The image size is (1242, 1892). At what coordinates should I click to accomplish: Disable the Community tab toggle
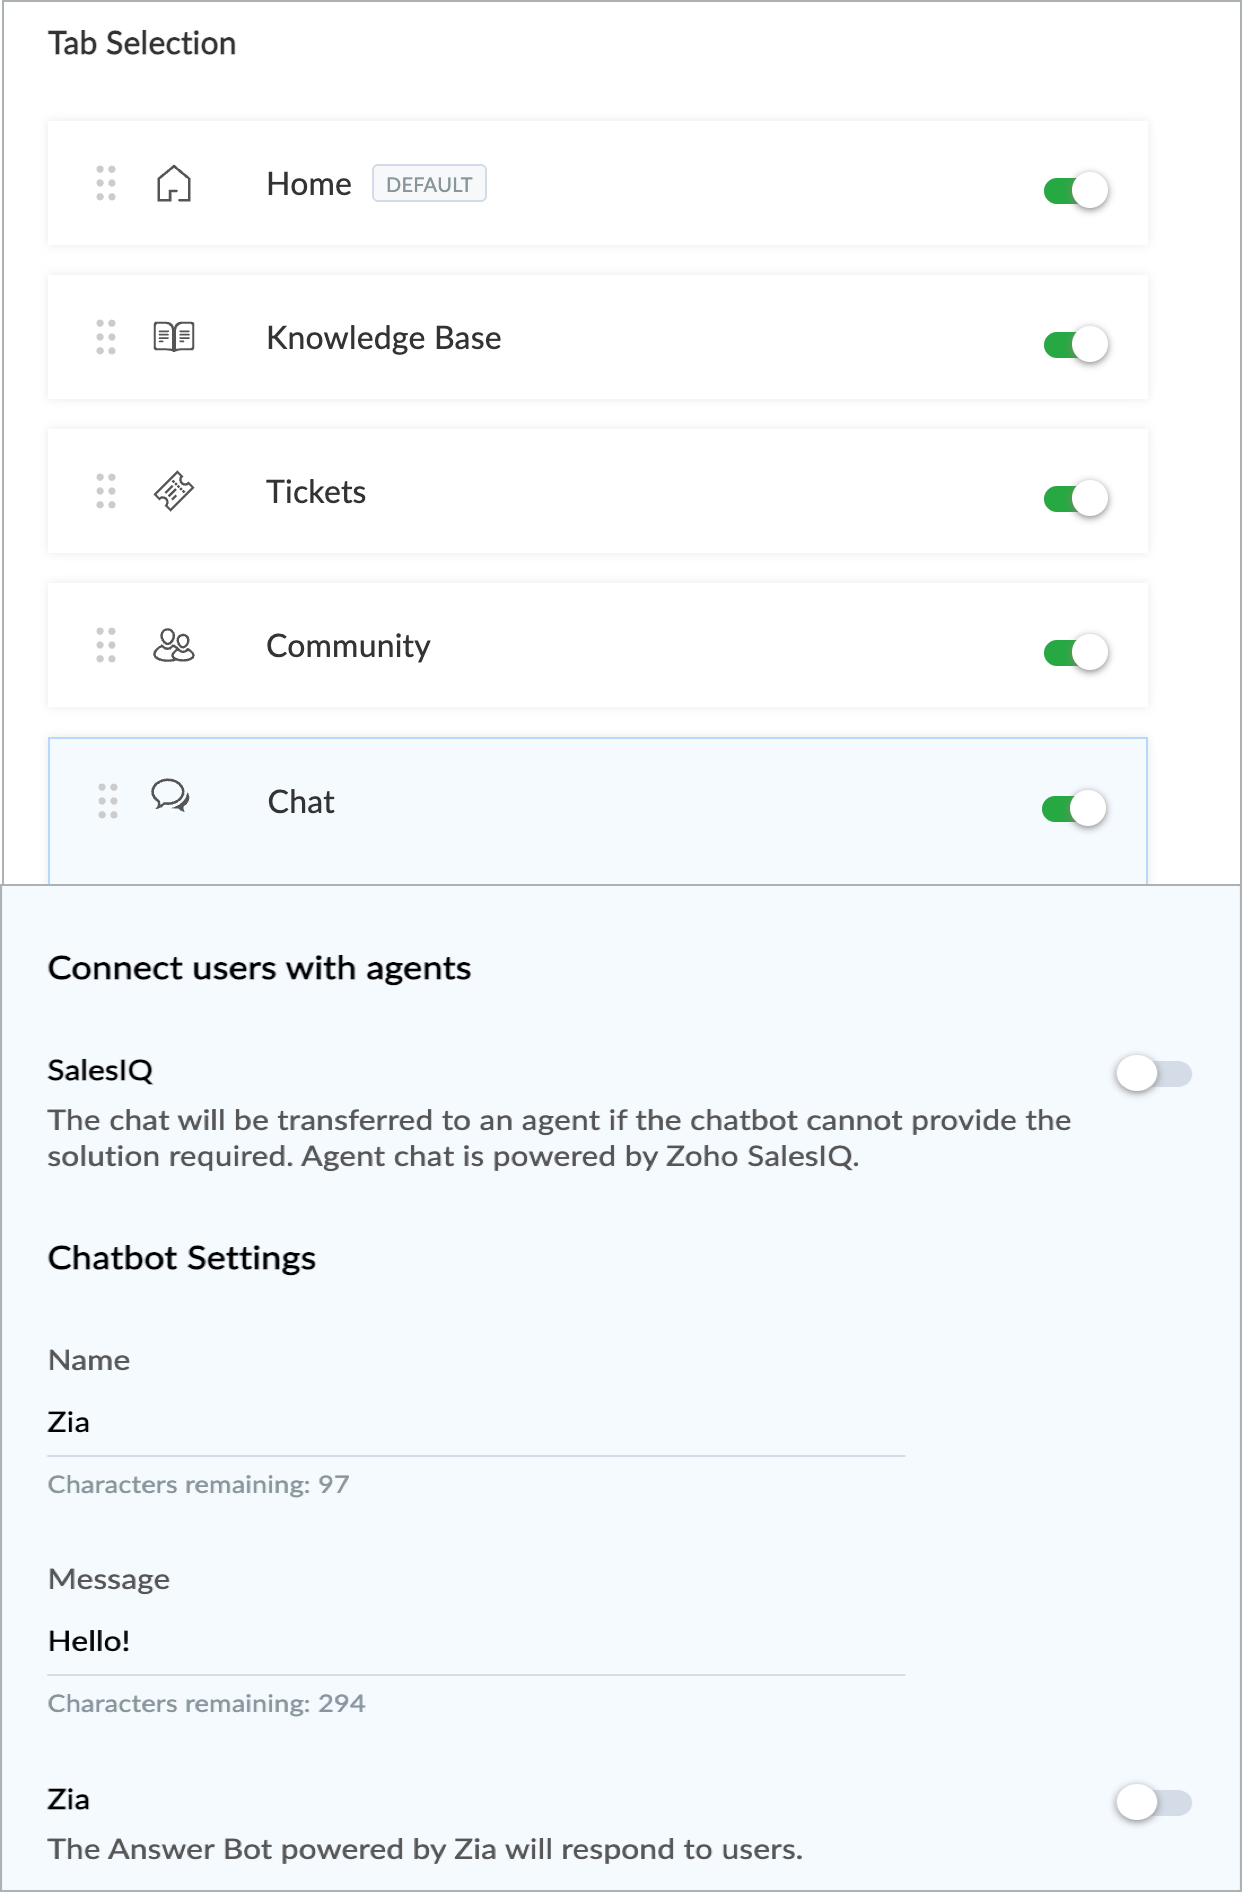pyautogui.click(x=1076, y=652)
